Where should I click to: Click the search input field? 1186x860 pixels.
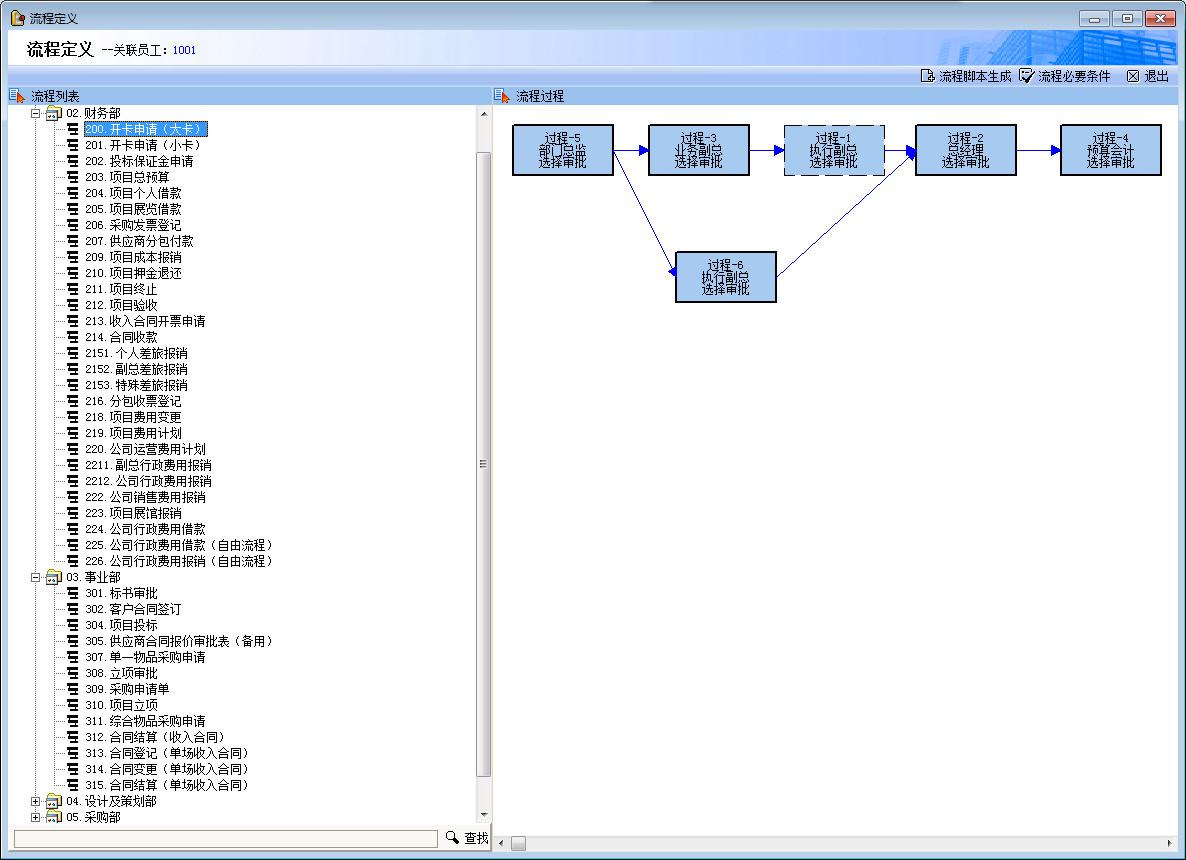tap(226, 839)
